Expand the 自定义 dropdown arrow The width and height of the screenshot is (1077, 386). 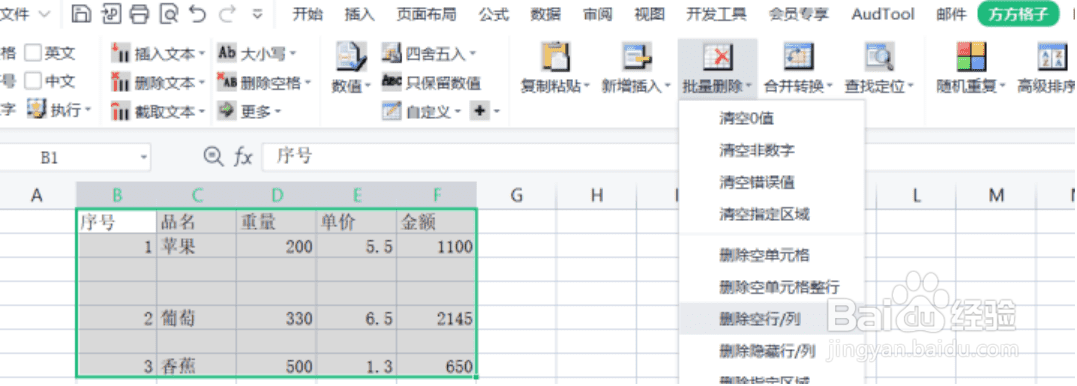[x=457, y=111]
